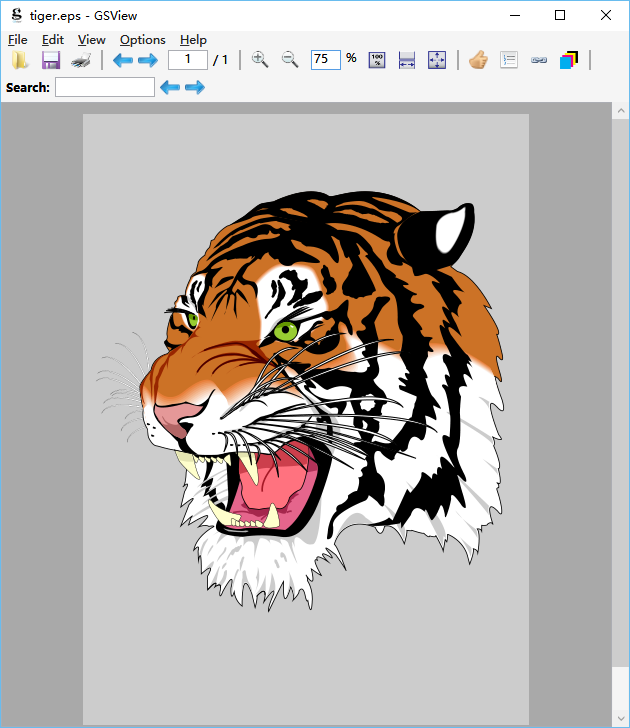
Task: Go to next page with right arrow
Action: point(148,60)
